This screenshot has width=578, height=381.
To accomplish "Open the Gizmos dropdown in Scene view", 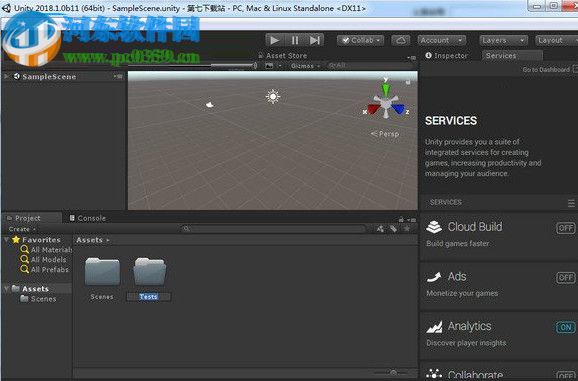I will [305, 66].
